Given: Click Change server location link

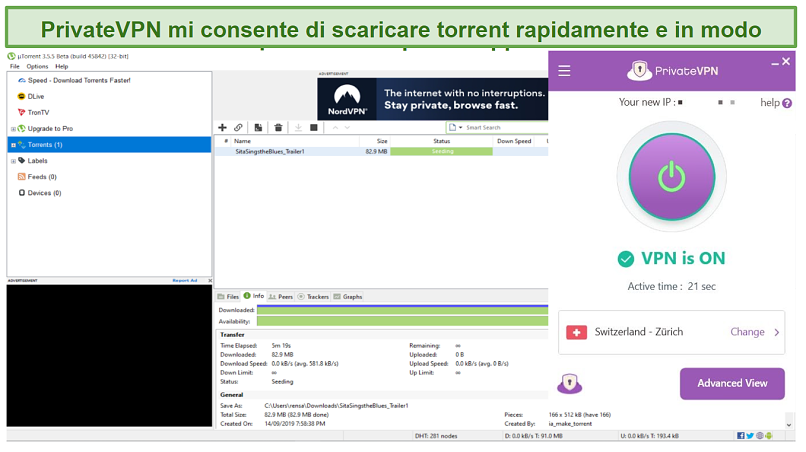Looking at the screenshot, I should click(x=747, y=332).
